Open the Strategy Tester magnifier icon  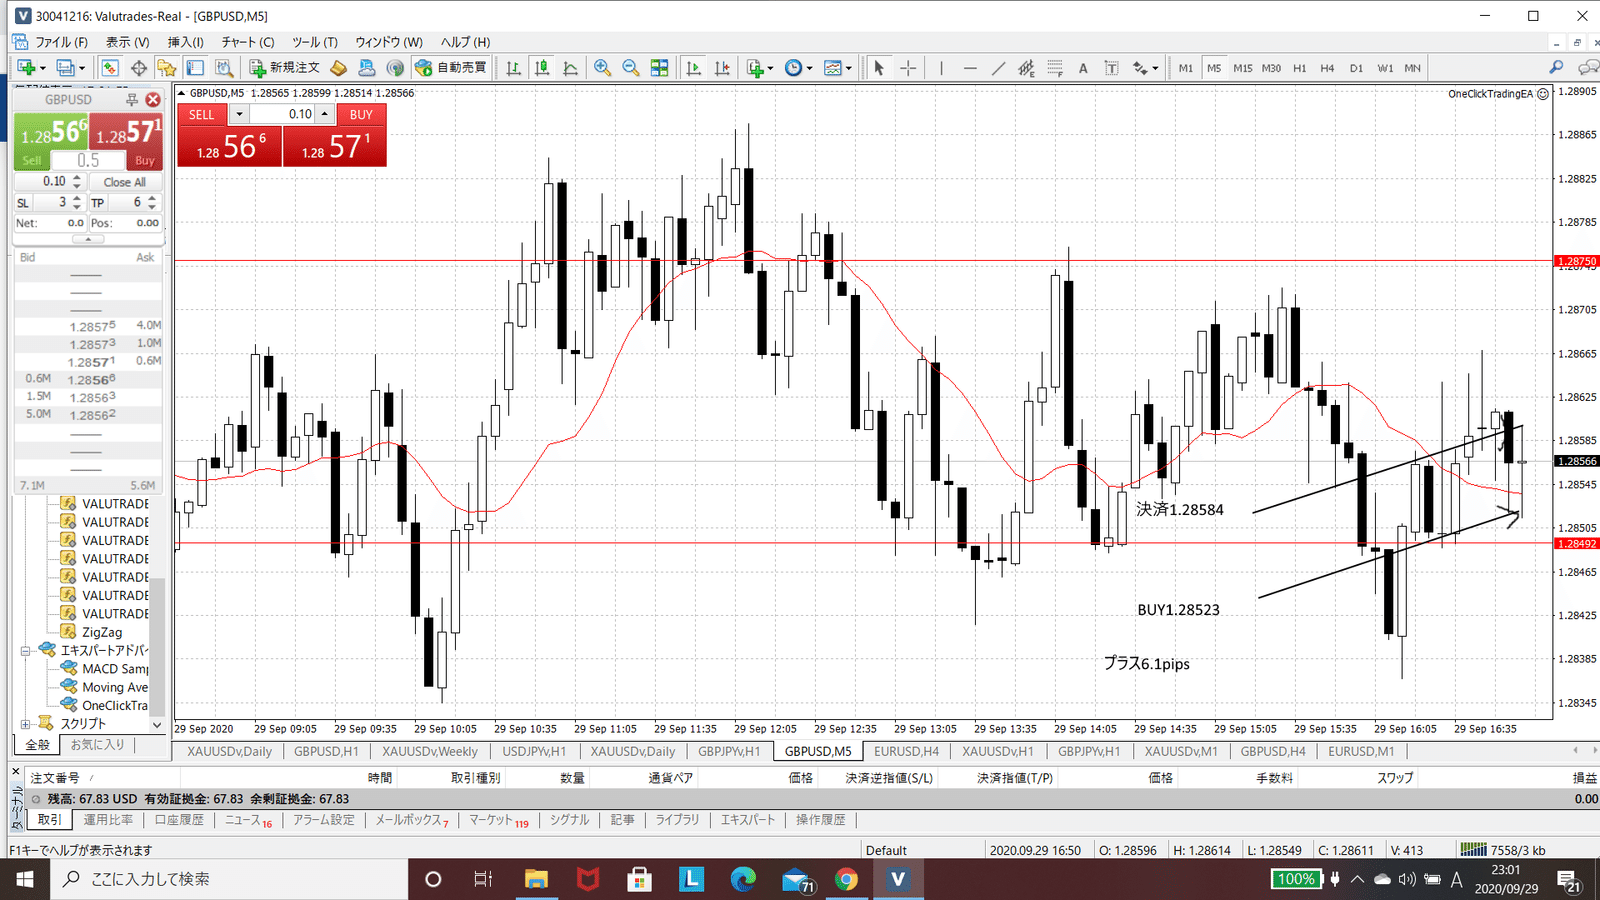224,68
